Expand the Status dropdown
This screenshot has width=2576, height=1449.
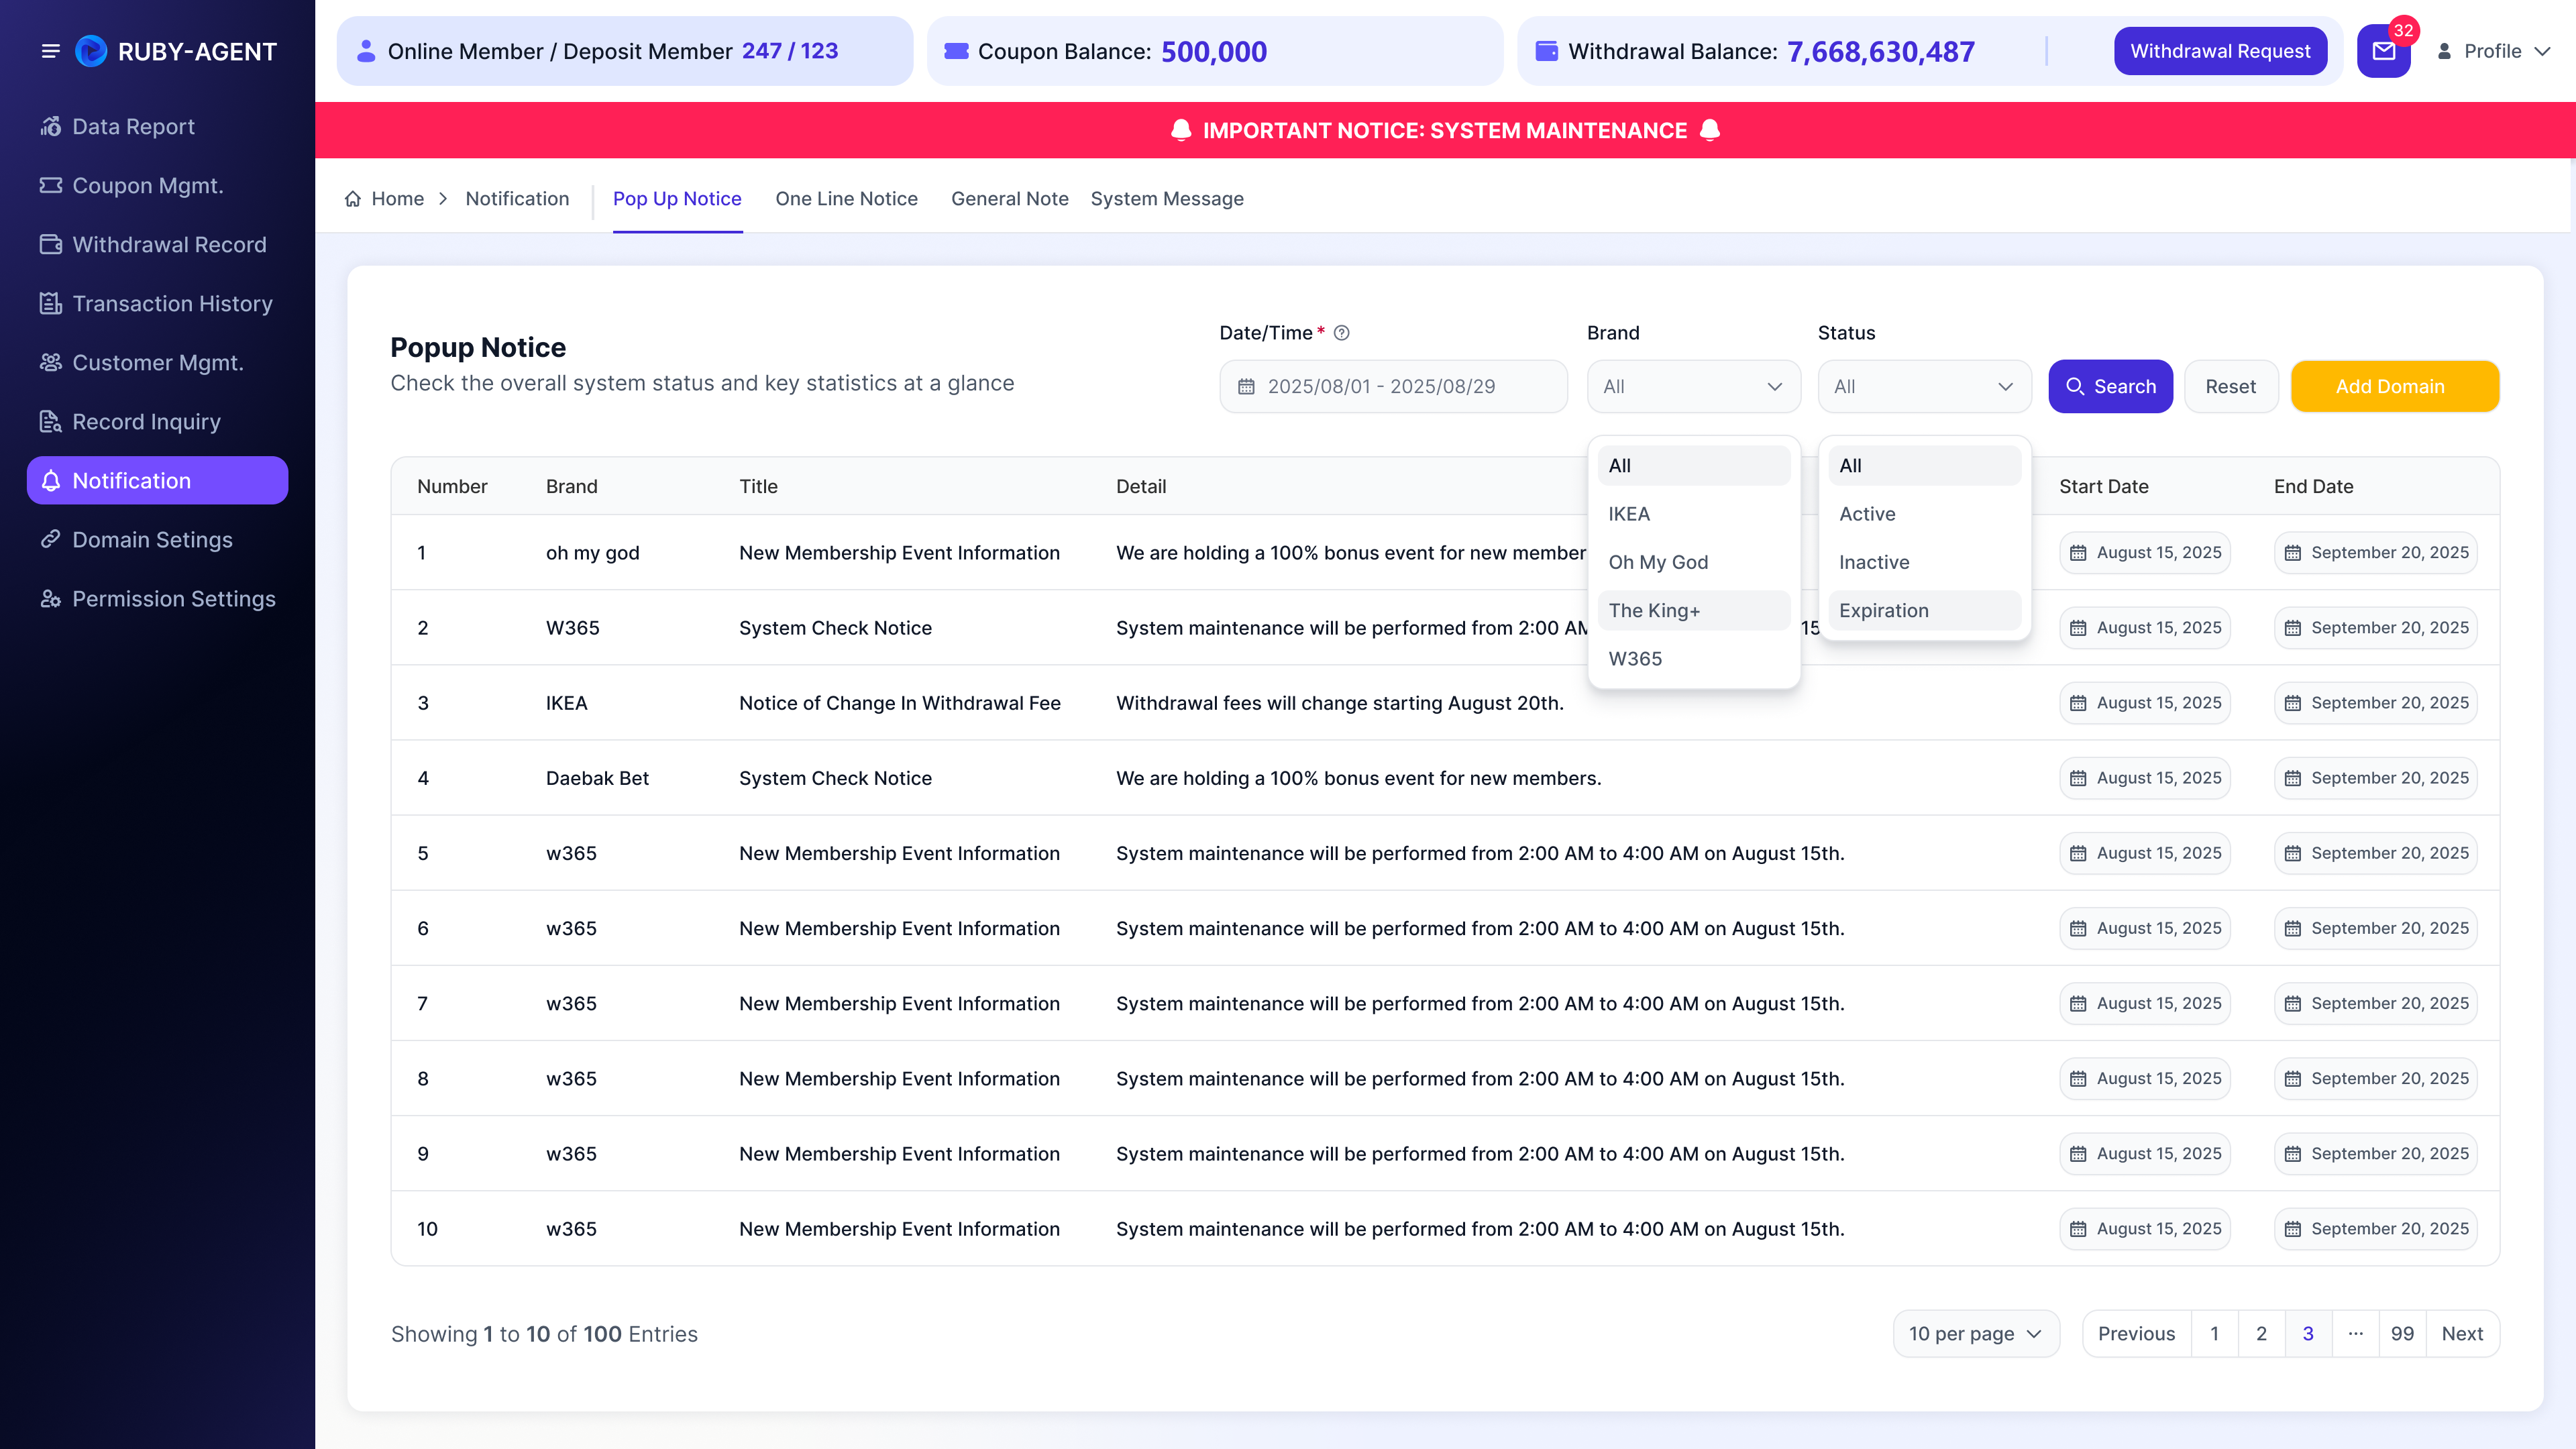(1924, 387)
